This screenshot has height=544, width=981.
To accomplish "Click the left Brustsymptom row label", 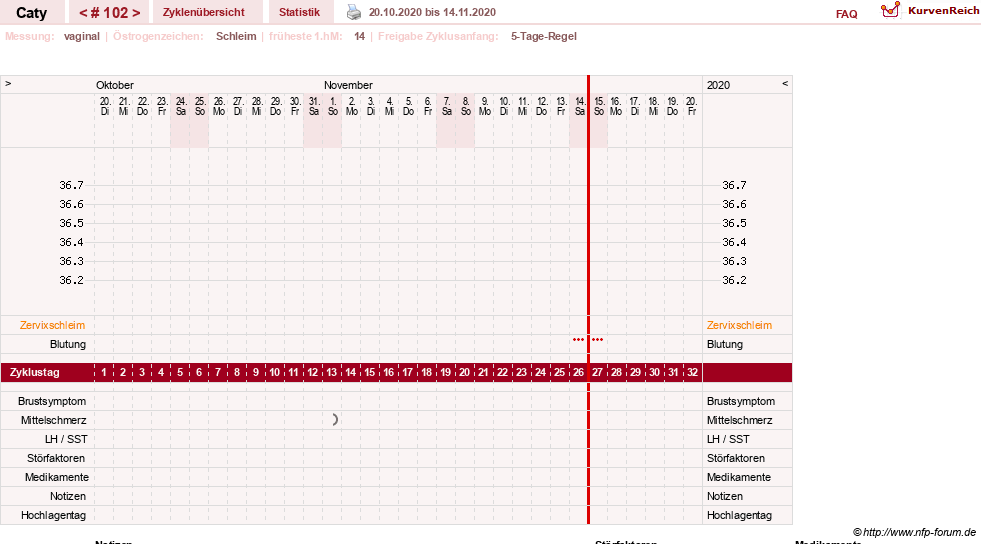I will [x=52, y=401].
